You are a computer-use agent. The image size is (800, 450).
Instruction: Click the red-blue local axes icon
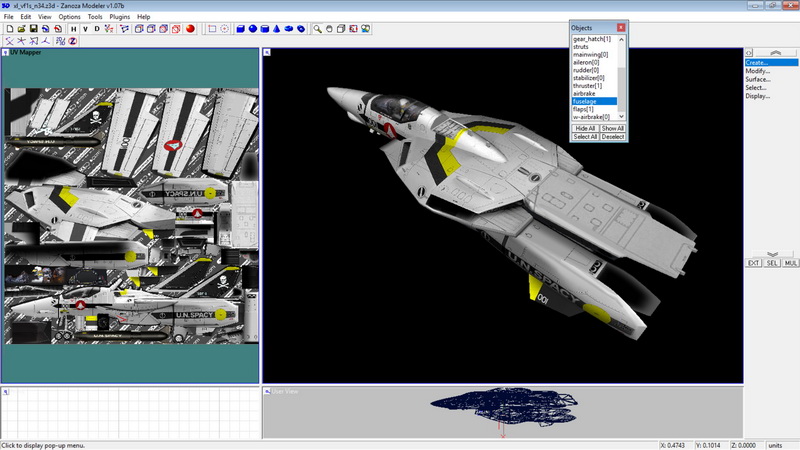point(46,41)
